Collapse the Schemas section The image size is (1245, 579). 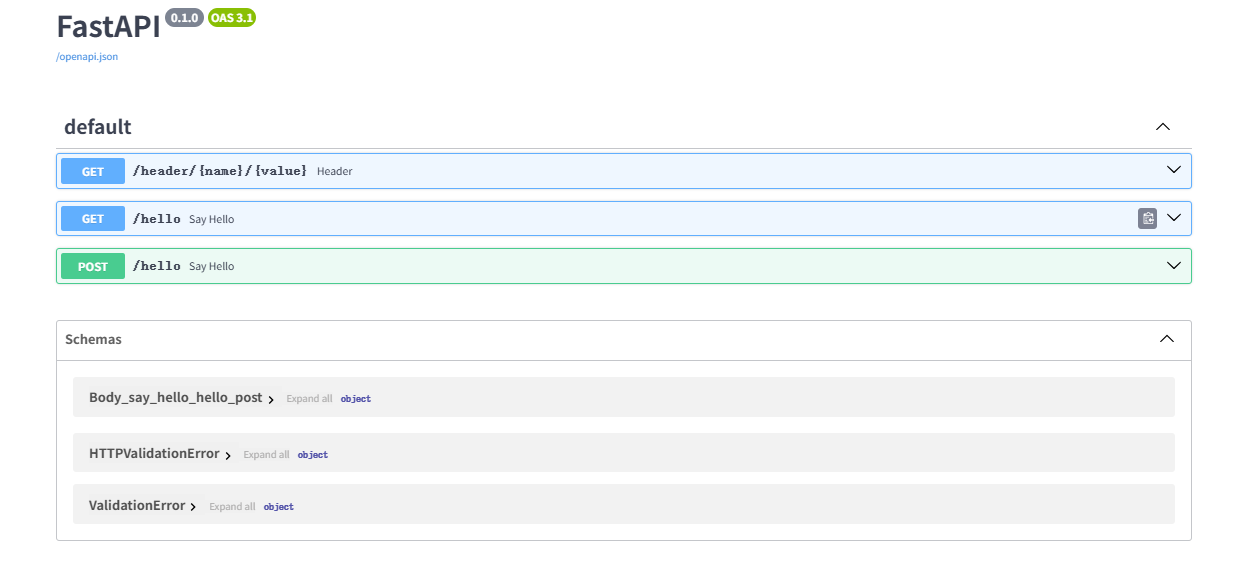pos(1167,339)
